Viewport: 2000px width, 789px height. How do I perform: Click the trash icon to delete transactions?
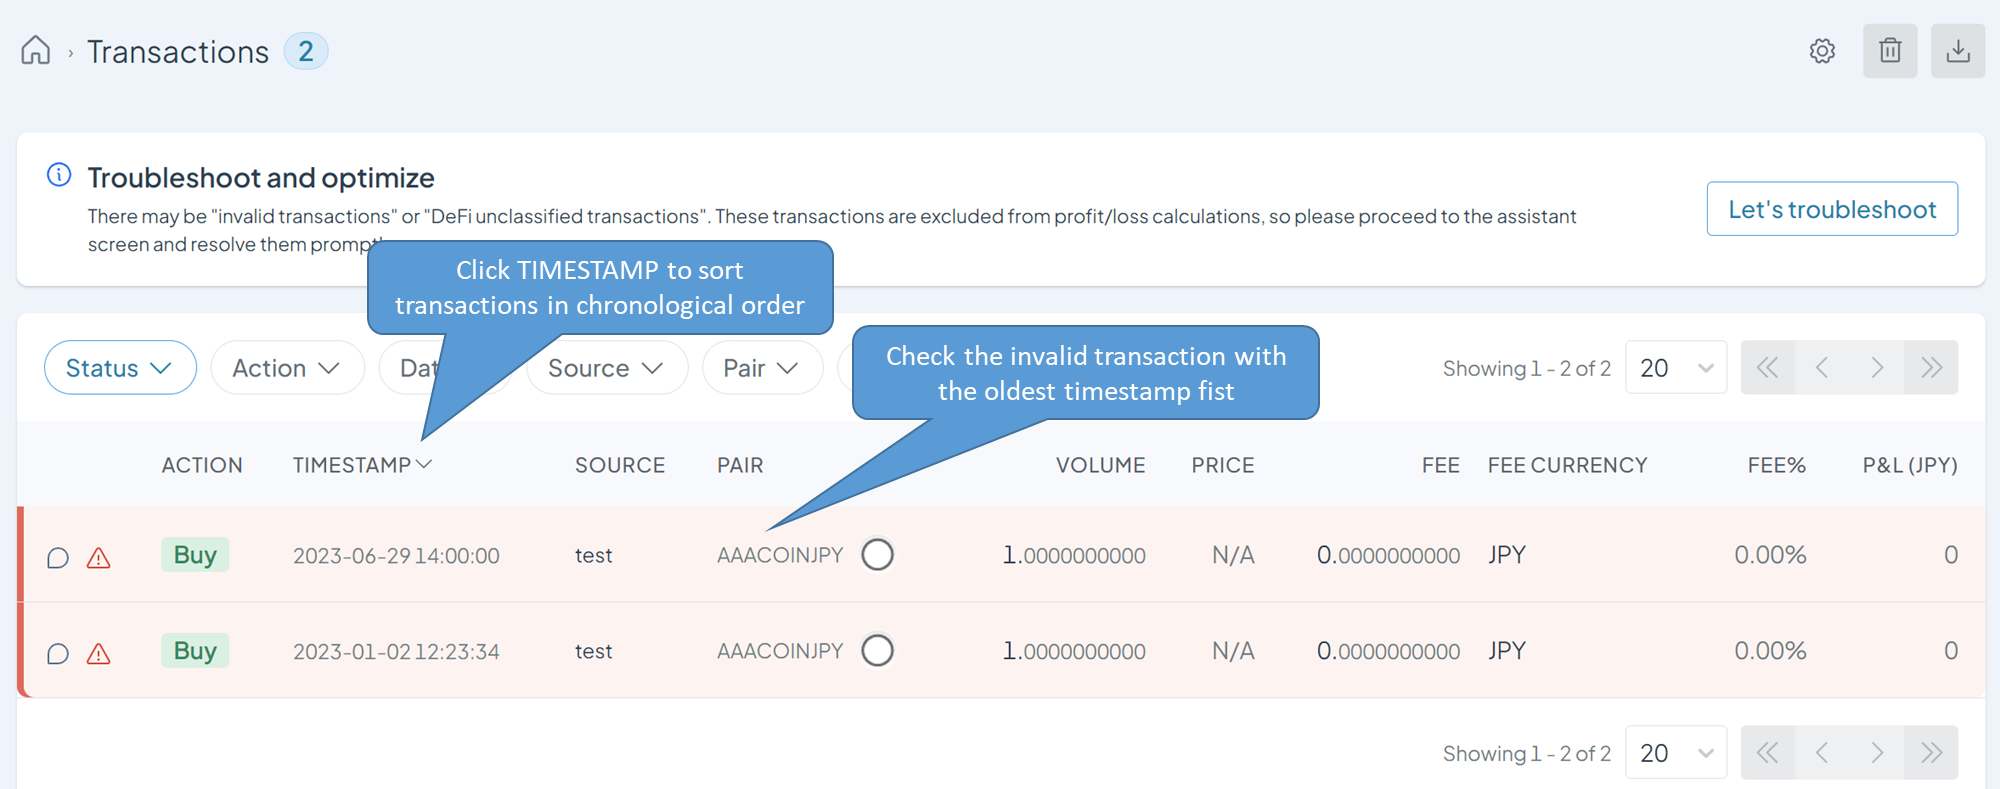(x=1889, y=50)
